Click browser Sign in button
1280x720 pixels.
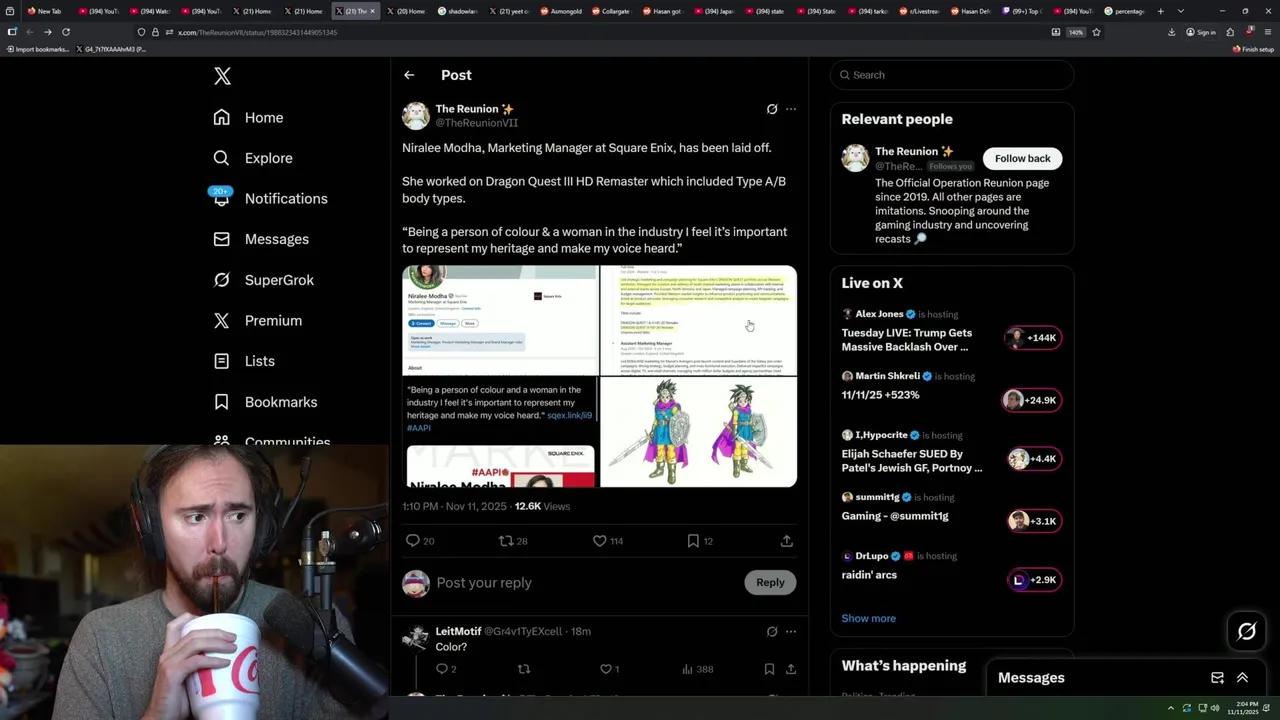[x=1201, y=32]
